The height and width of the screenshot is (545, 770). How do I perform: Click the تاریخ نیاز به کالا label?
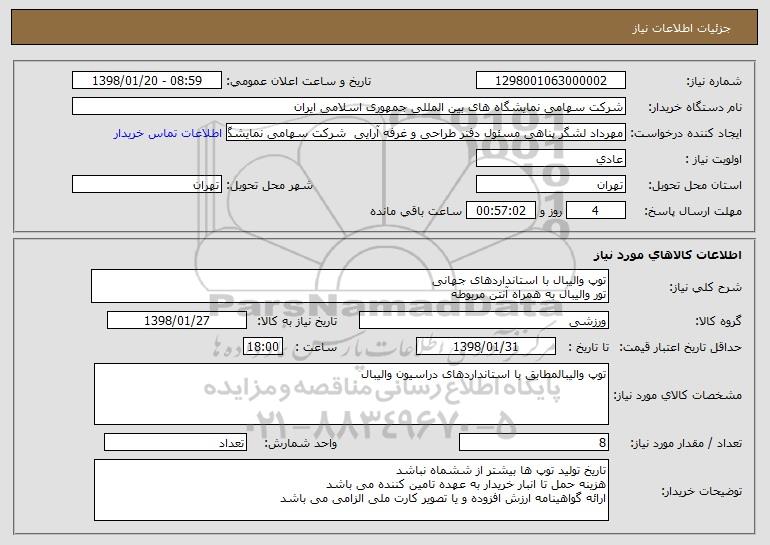[297, 322]
